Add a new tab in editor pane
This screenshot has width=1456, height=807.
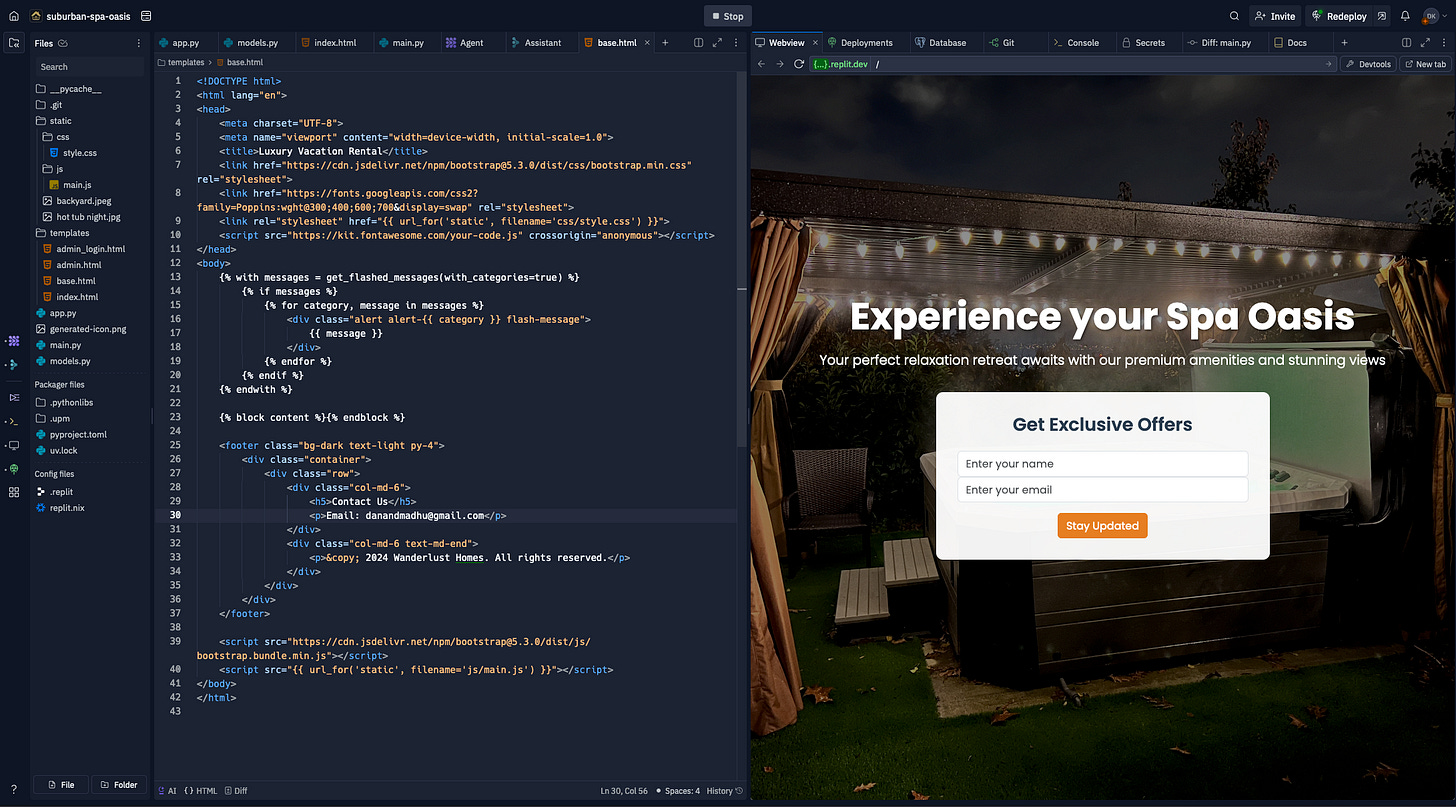665,43
